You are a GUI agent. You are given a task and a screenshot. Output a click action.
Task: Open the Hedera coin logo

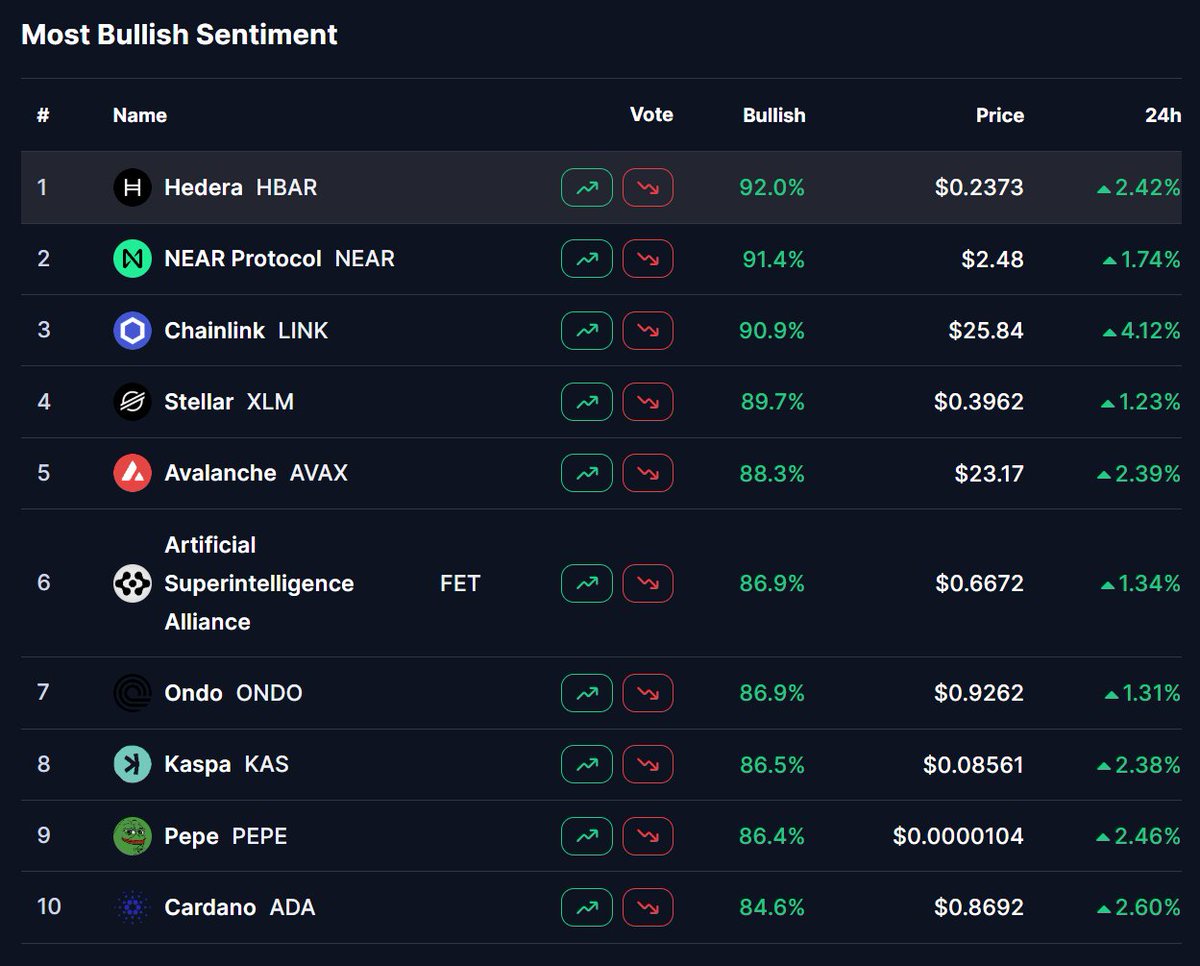(x=133, y=187)
